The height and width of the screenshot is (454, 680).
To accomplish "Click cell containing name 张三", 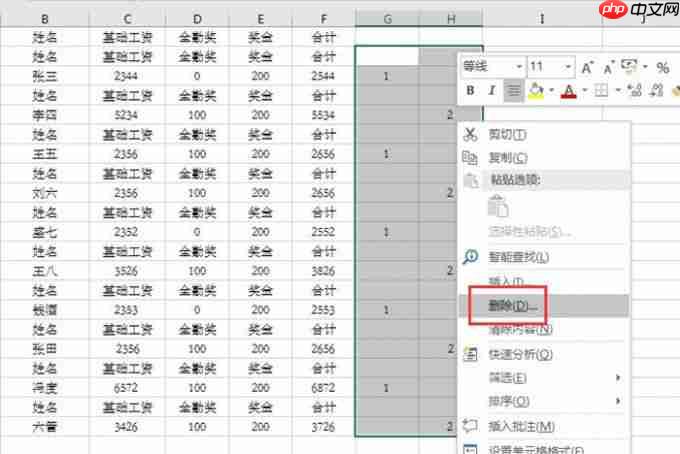I will [45, 76].
